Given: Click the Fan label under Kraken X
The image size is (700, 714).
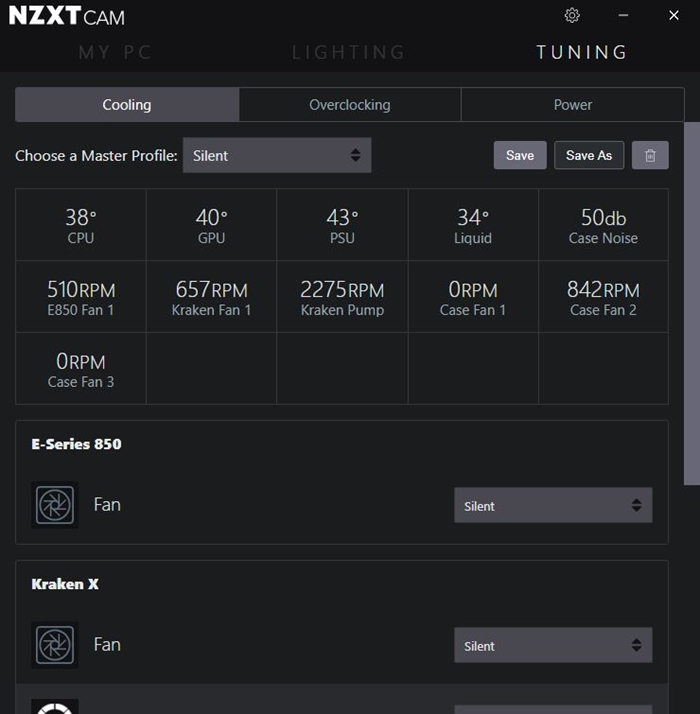Looking at the screenshot, I should [x=107, y=644].
